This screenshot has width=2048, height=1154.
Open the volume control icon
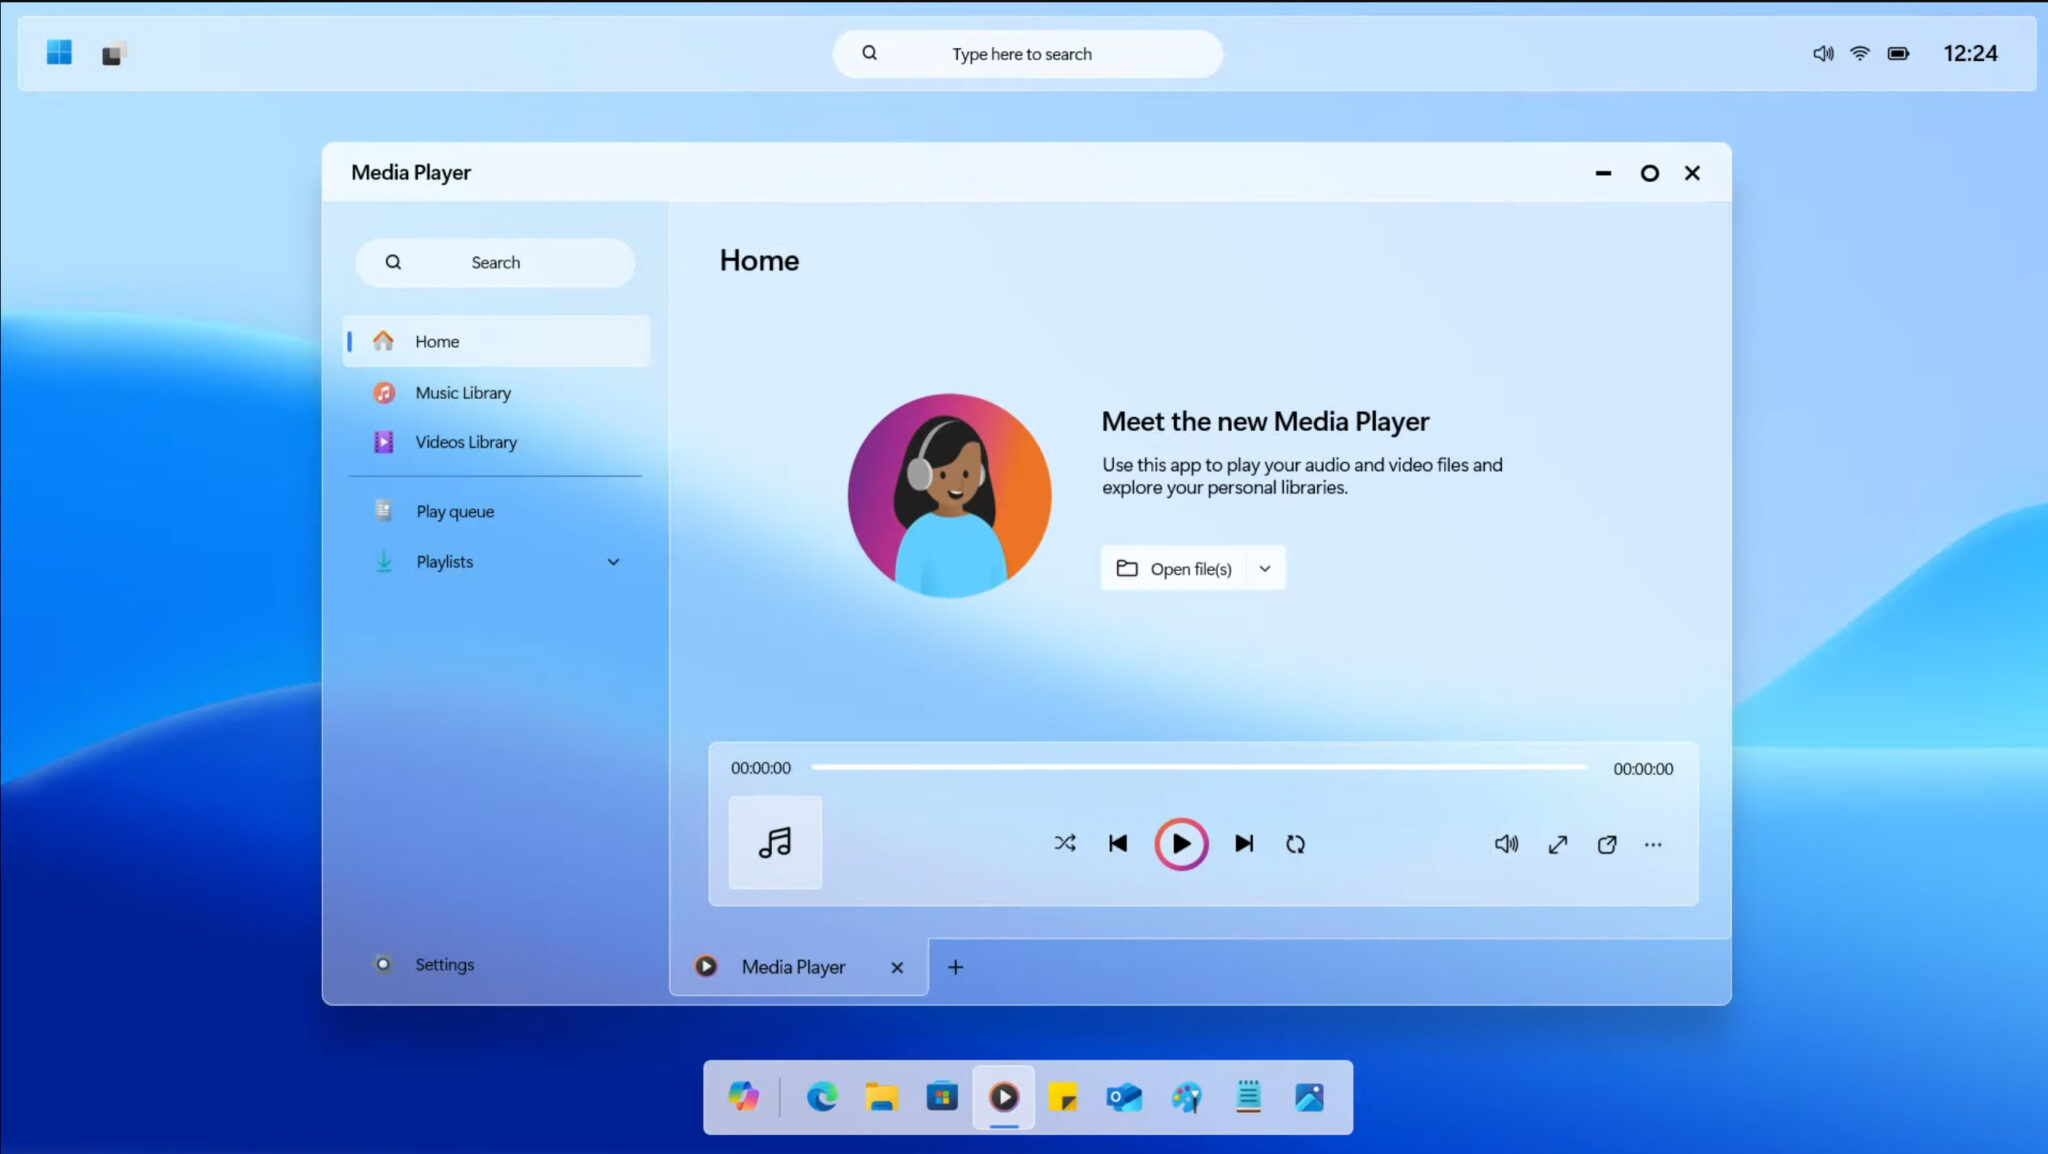[1506, 844]
